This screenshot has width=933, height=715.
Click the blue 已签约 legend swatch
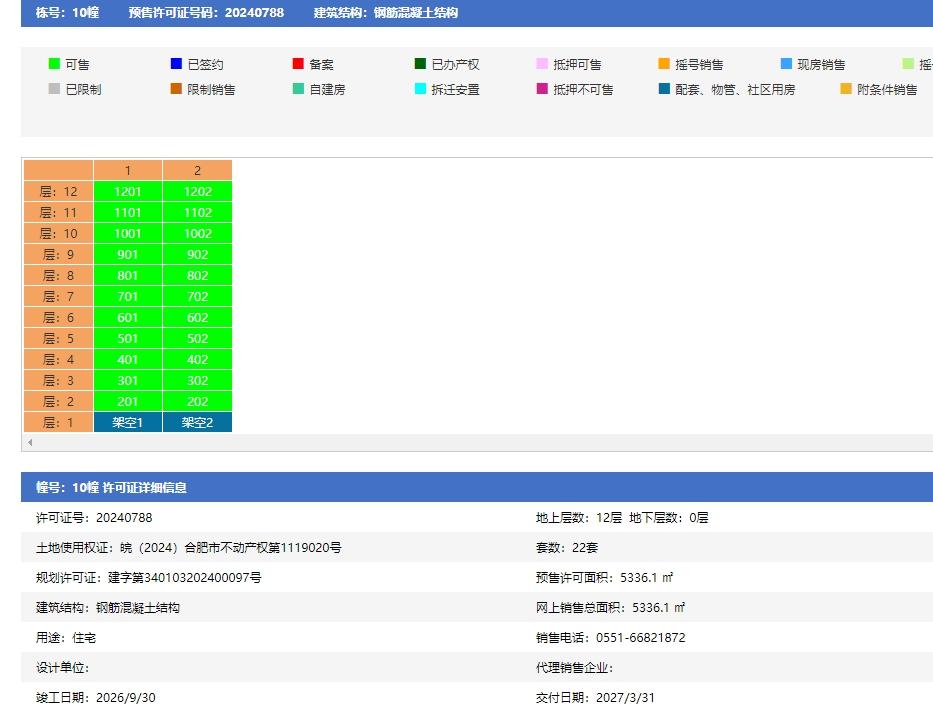[x=176, y=64]
